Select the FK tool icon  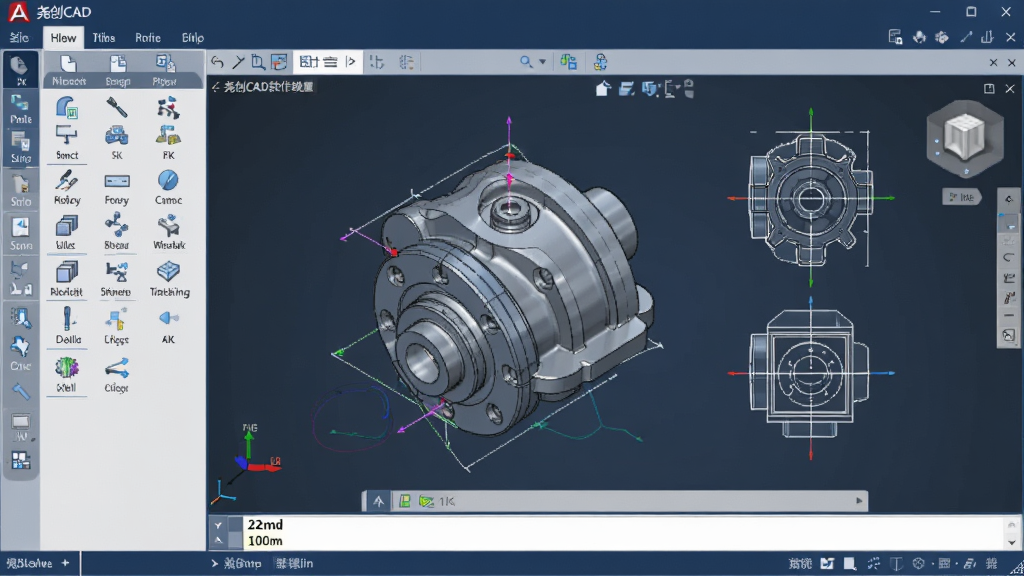click(168, 136)
